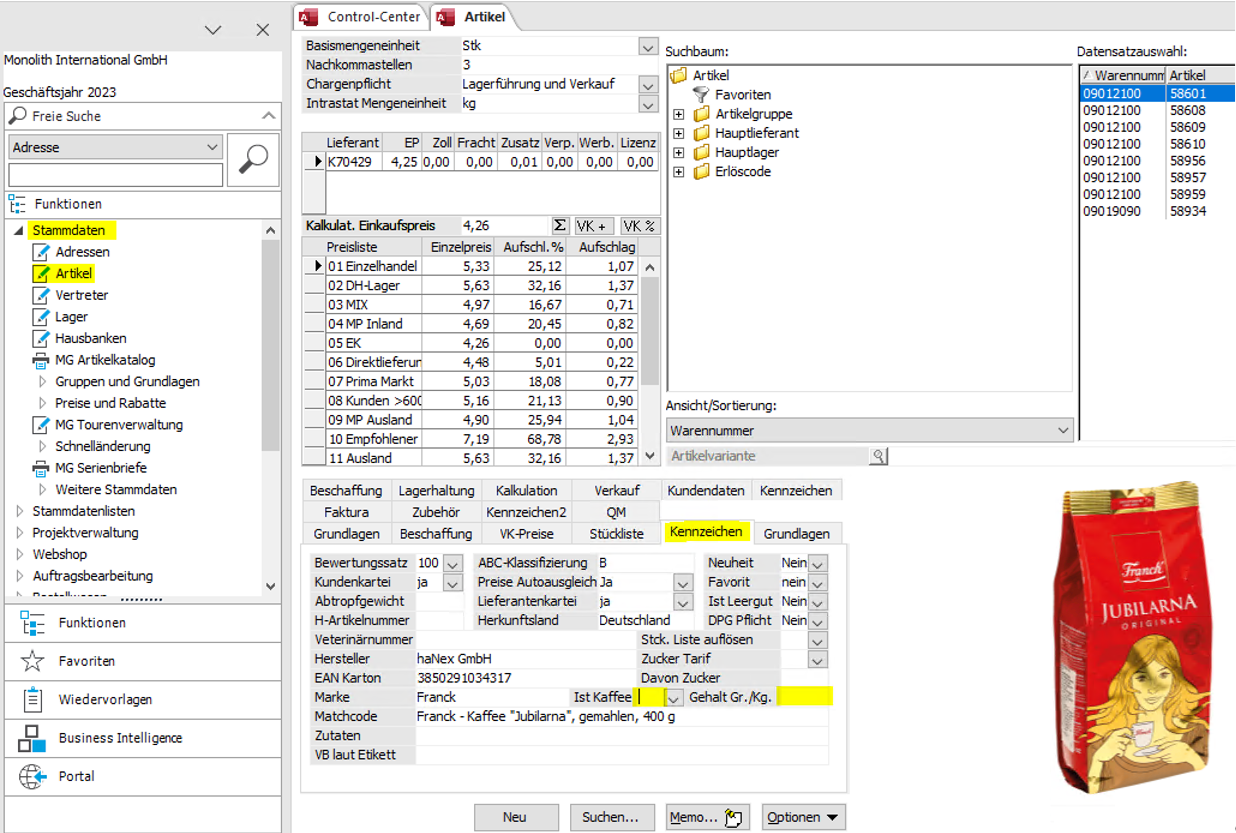Select the Vertreter item under Stammdaten
The height and width of the screenshot is (833, 1236).
click(82, 295)
